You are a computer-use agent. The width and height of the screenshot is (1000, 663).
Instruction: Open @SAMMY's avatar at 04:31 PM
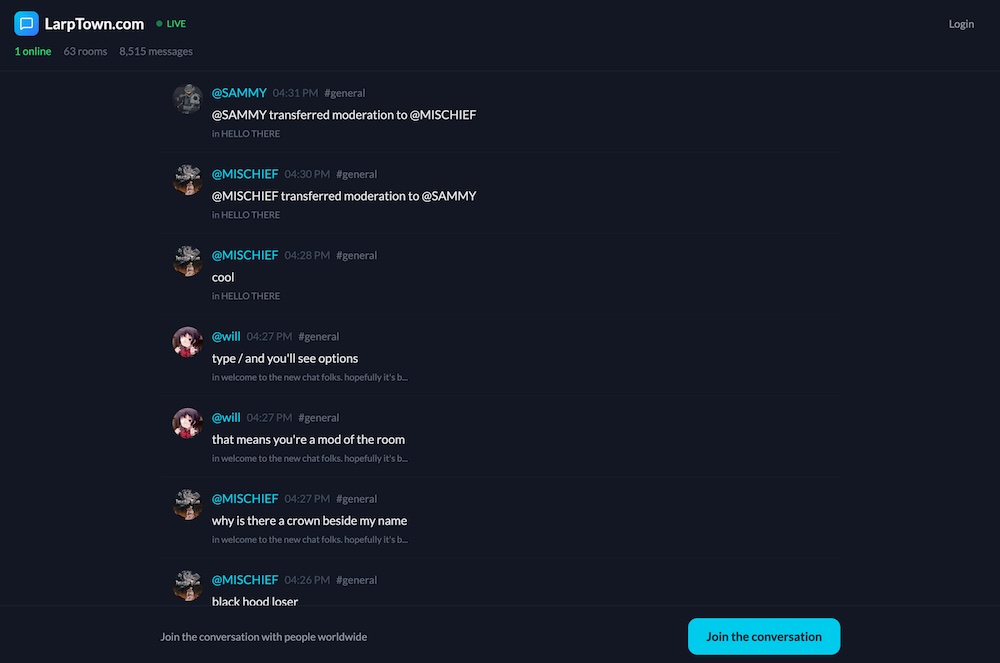(188, 99)
